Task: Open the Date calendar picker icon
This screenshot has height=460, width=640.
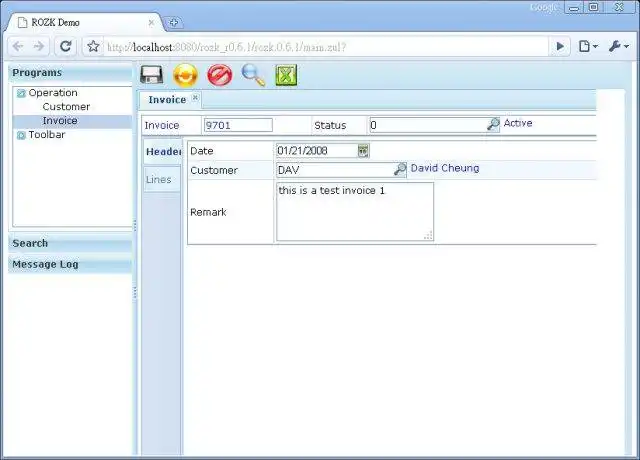Action: pos(363,151)
